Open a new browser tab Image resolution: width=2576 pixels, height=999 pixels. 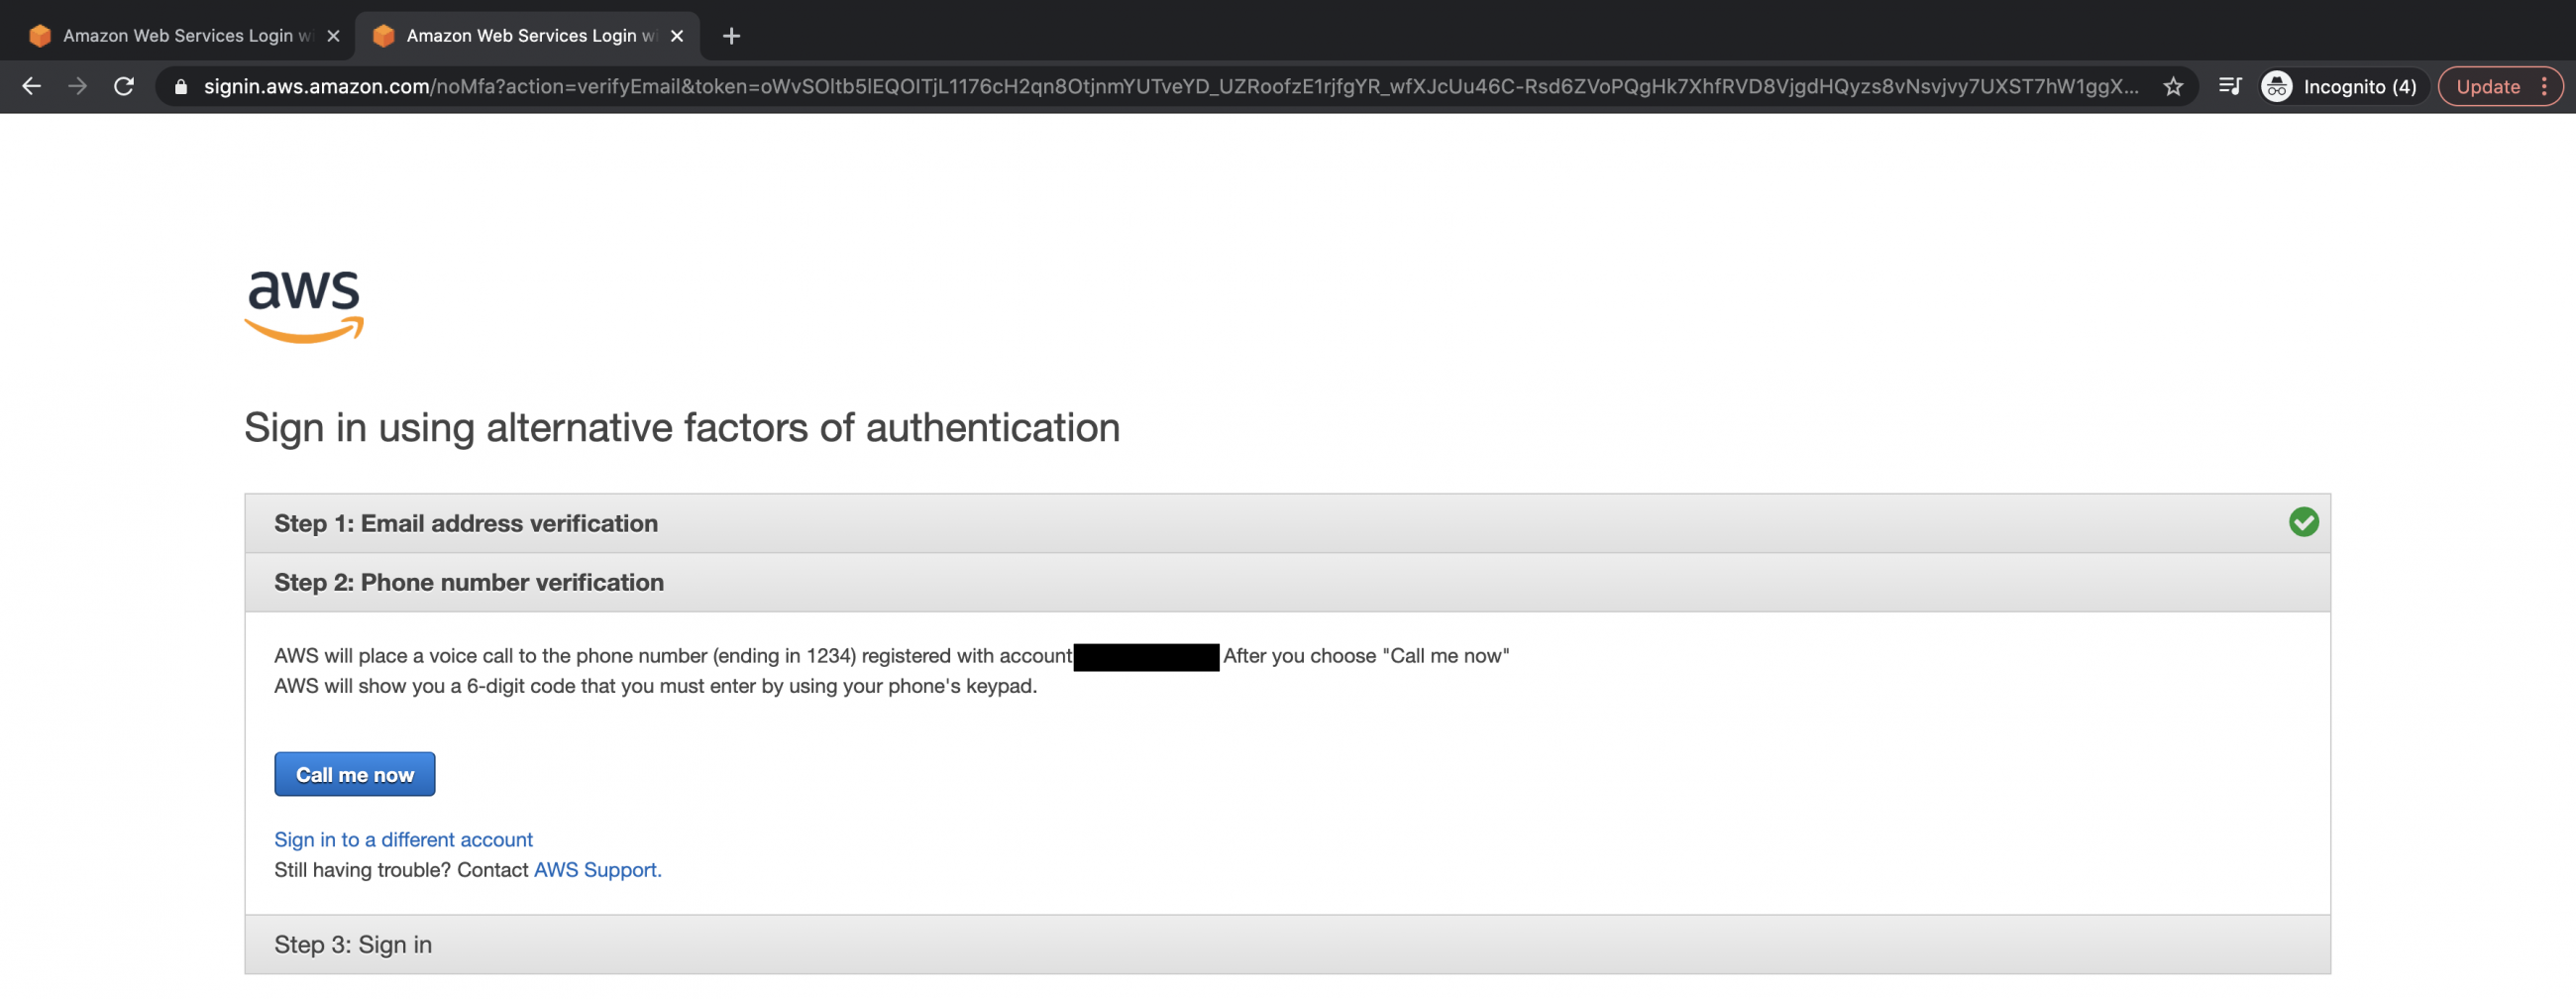(731, 36)
